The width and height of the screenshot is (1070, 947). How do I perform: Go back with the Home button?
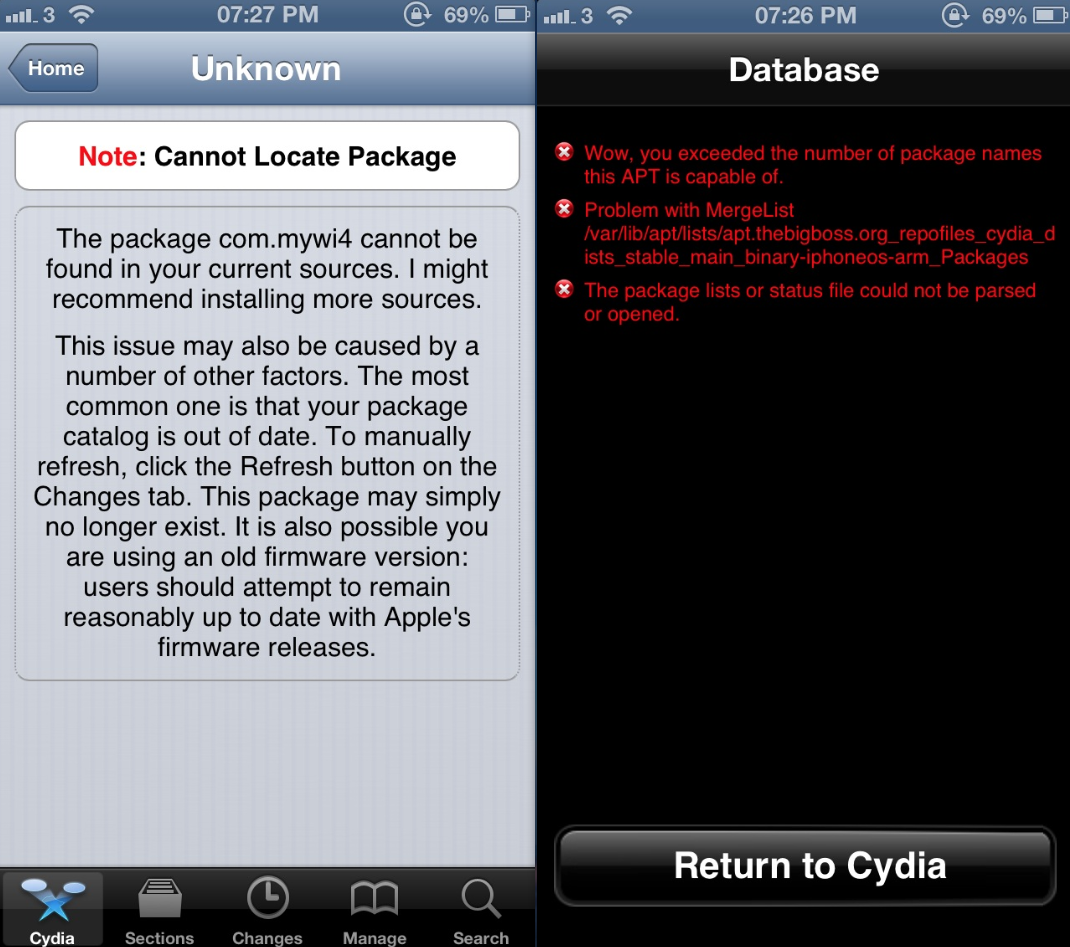pos(53,68)
